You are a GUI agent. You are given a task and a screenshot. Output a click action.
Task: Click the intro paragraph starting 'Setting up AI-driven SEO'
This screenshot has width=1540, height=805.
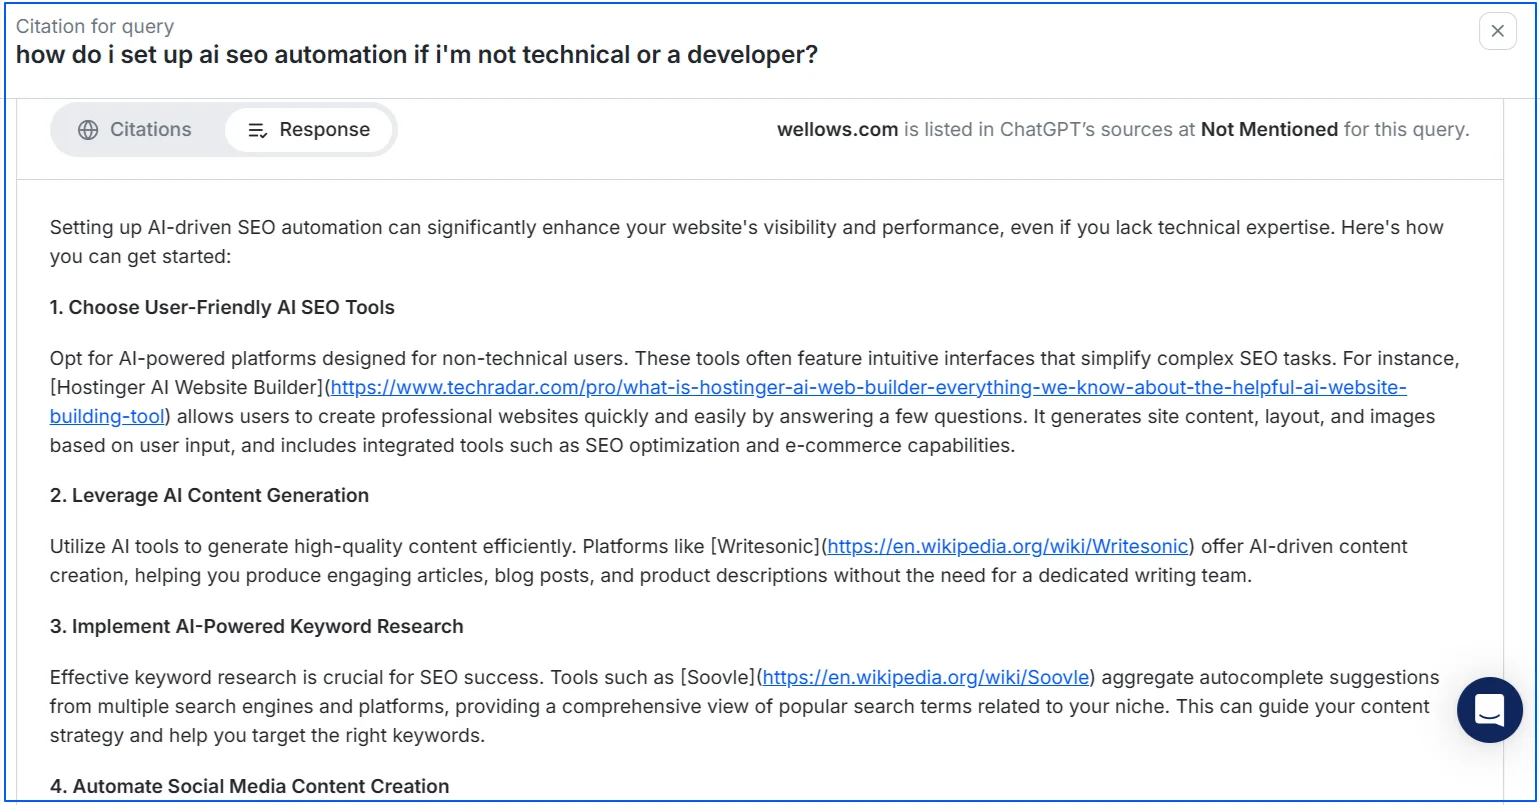747,242
